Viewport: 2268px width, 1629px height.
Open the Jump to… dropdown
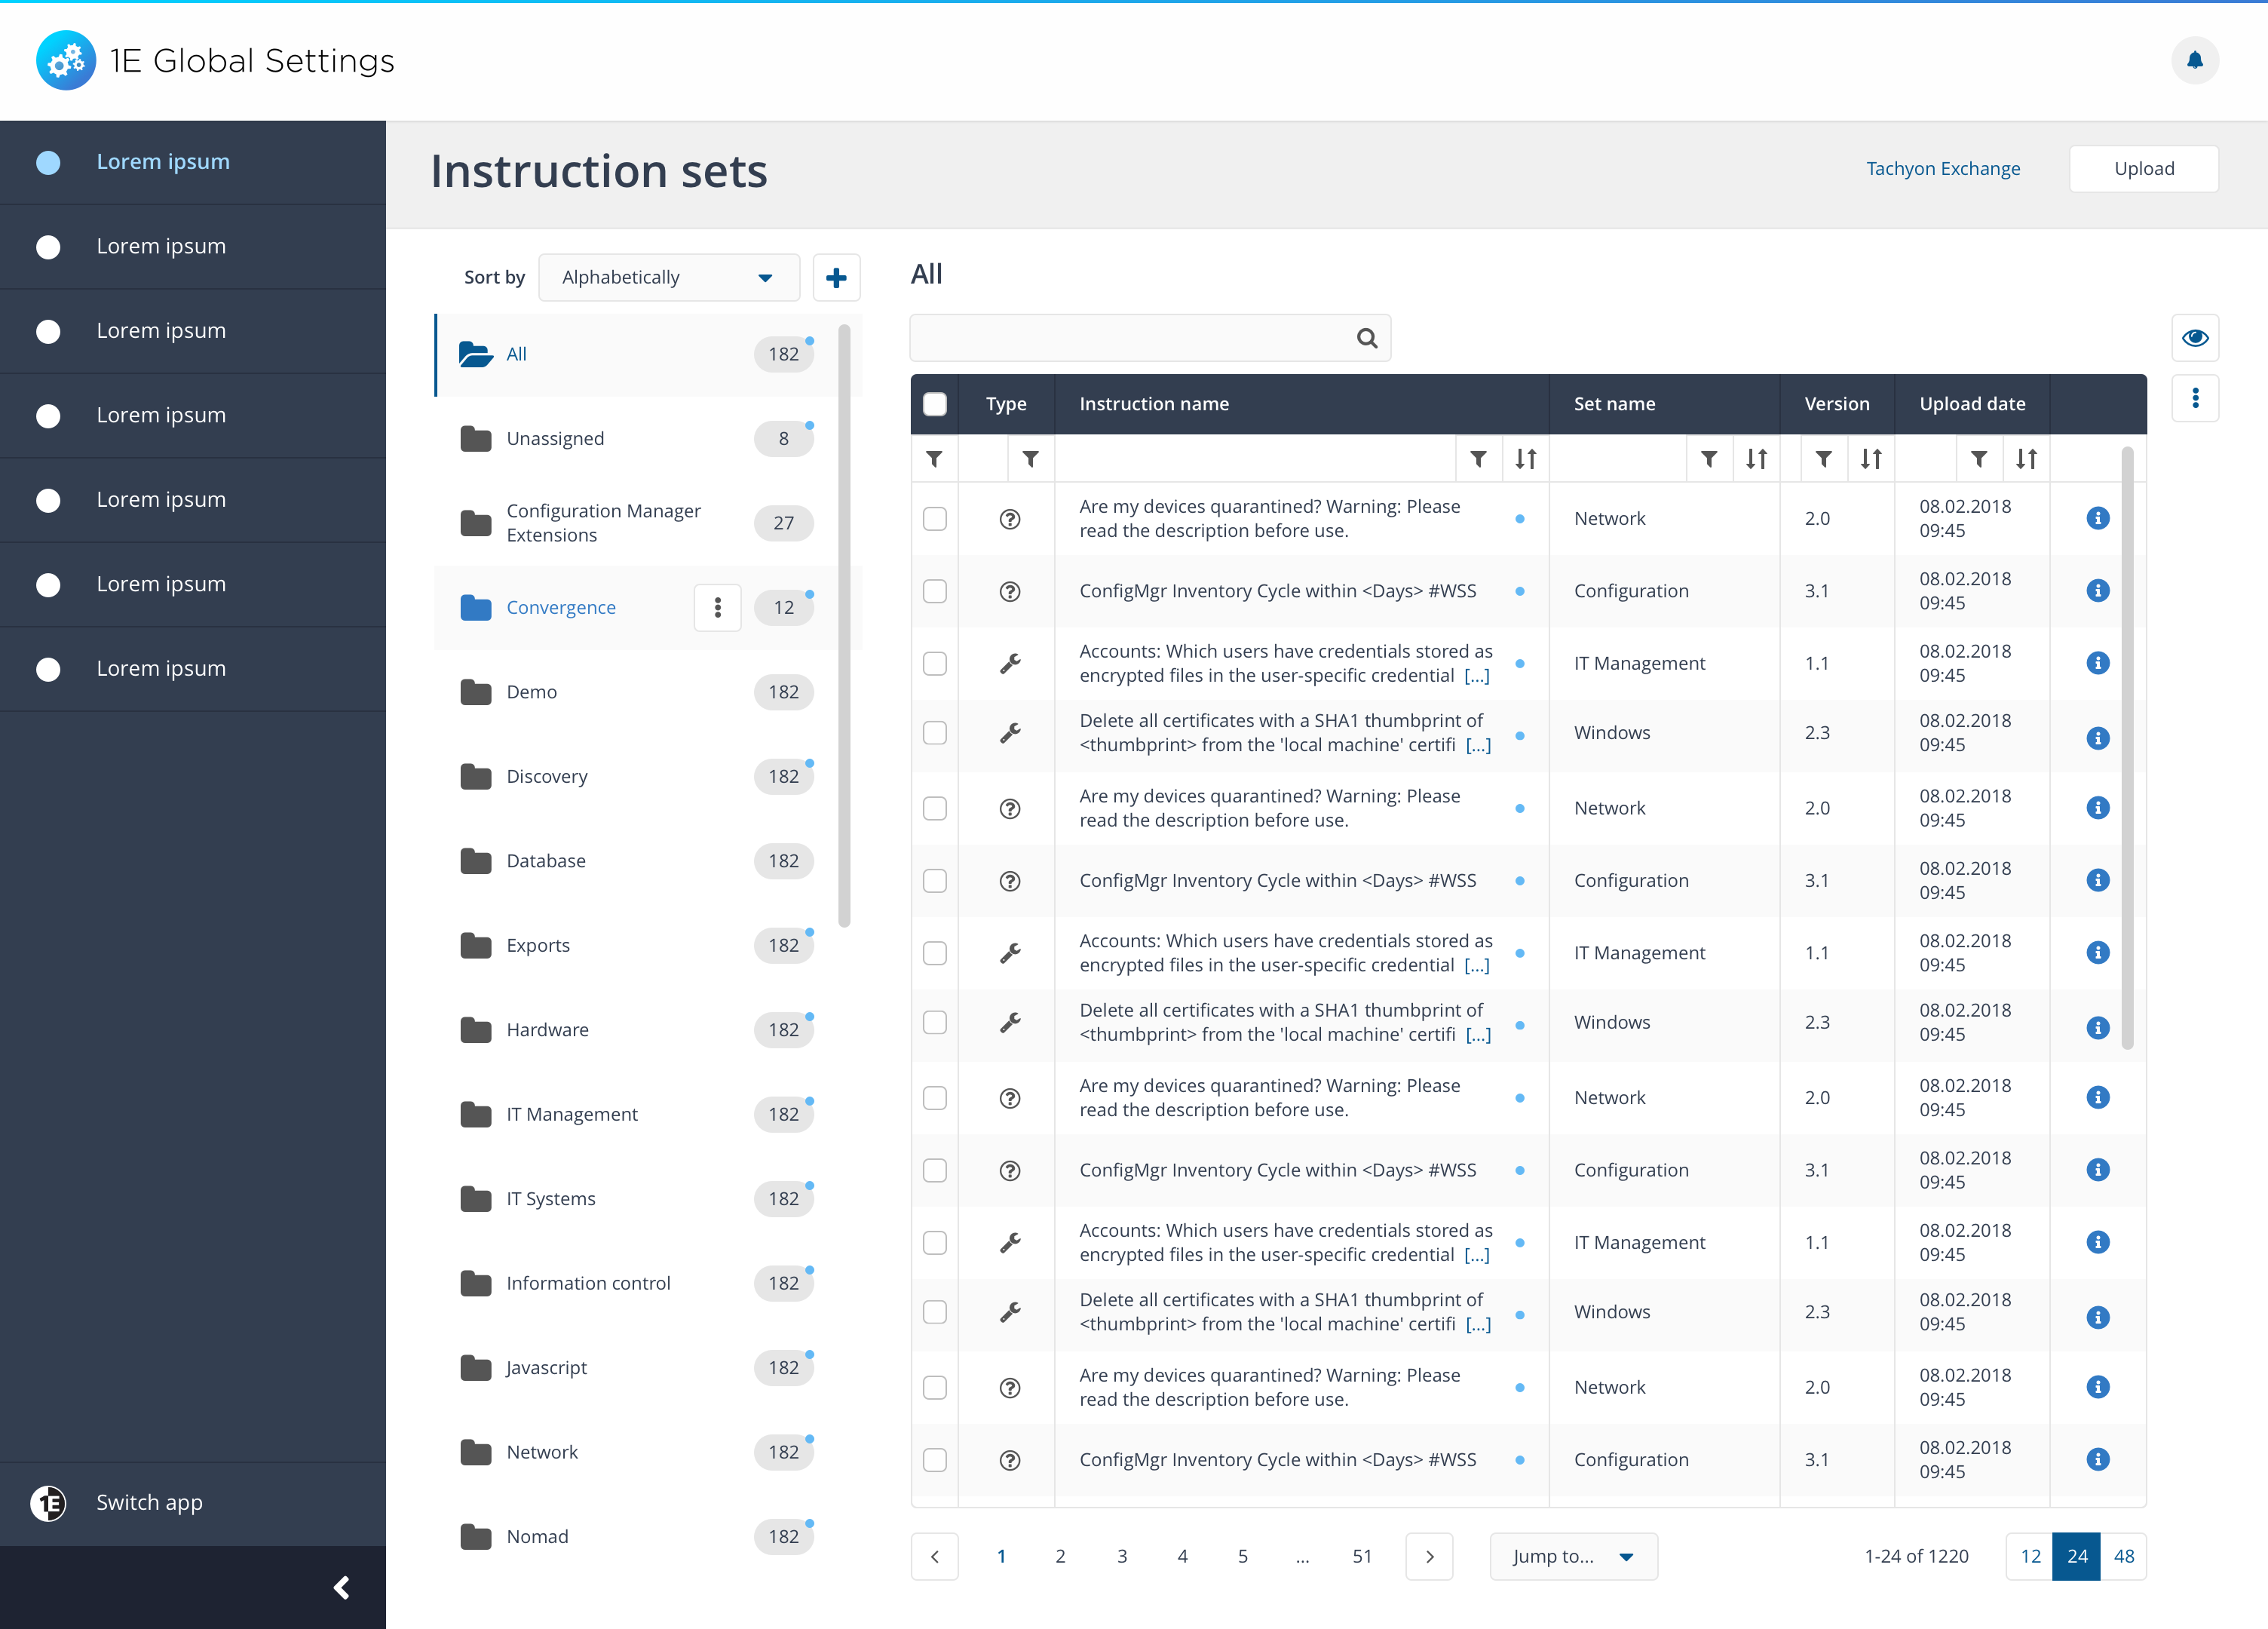[1573, 1556]
